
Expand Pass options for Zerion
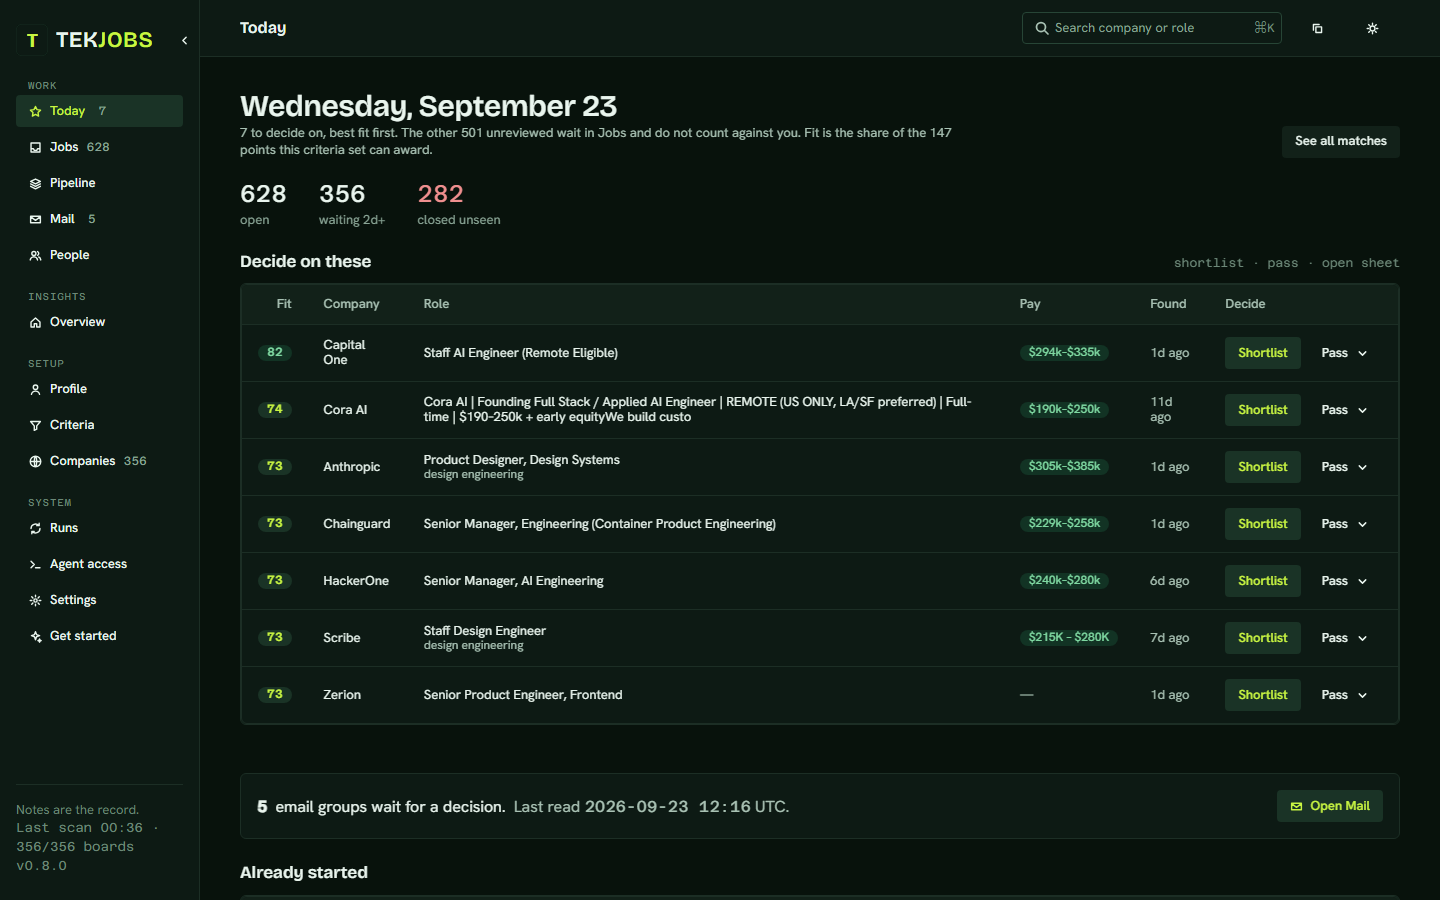click(x=1362, y=695)
